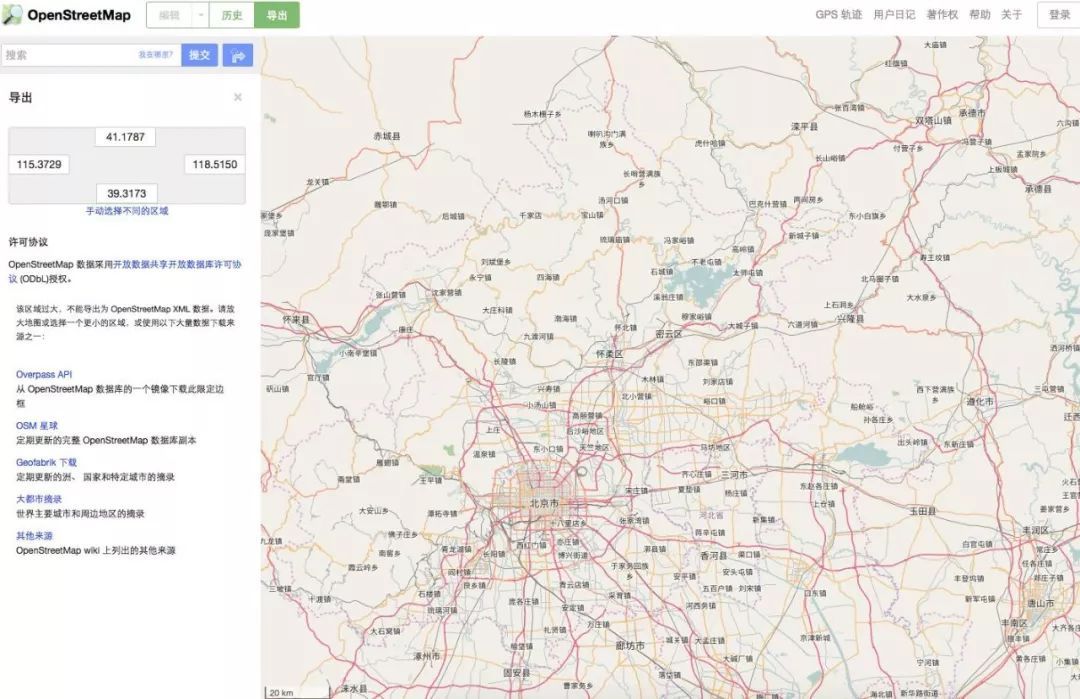Close the 导出 export panel
The width and height of the screenshot is (1080, 699).
238,97
